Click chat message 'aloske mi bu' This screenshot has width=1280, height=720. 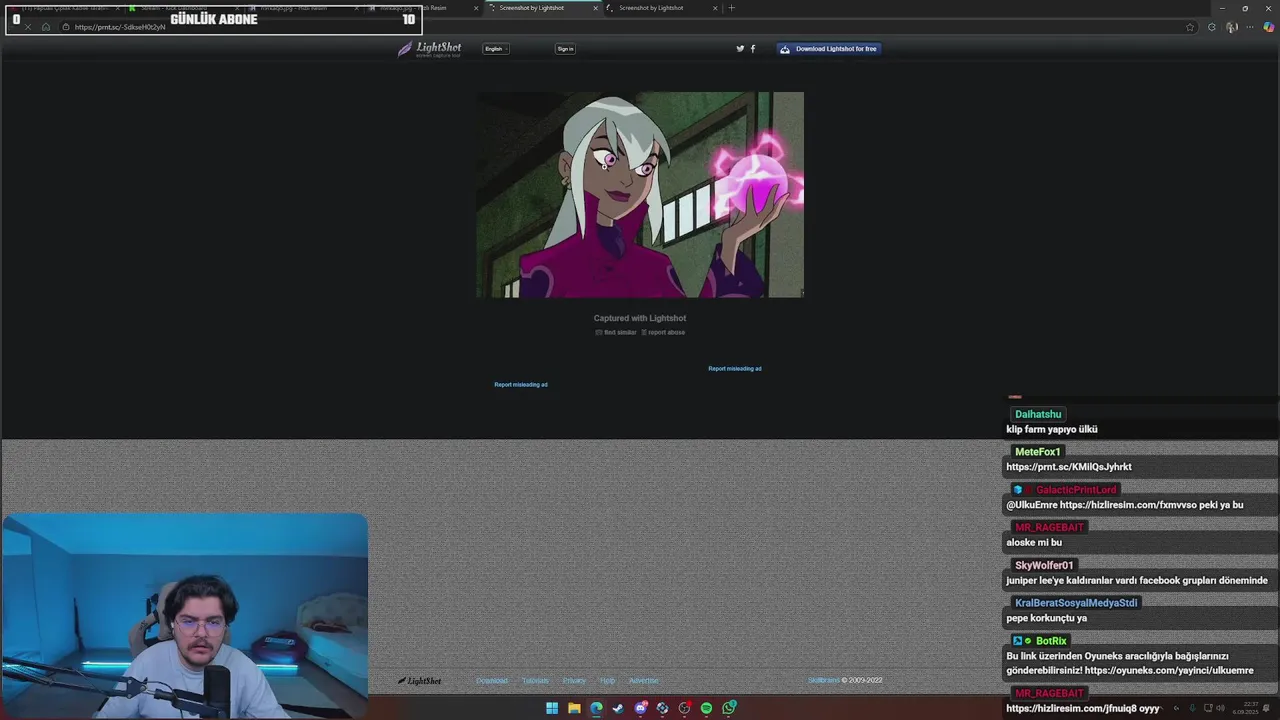click(x=1034, y=542)
